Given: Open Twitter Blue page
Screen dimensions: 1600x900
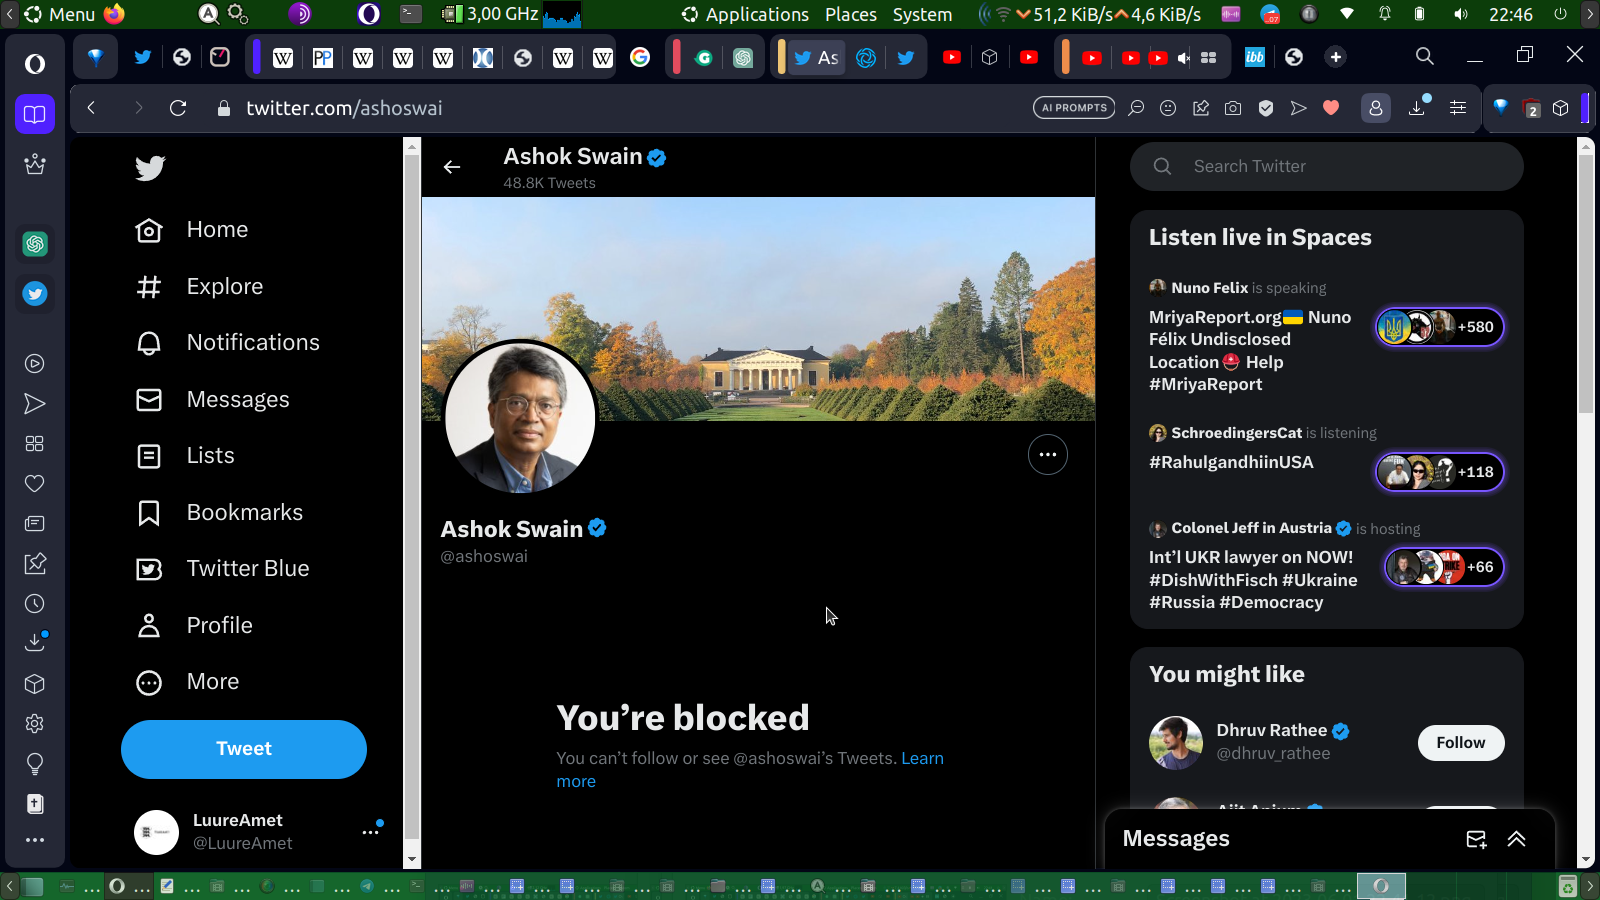Looking at the screenshot, I should 222,569.
